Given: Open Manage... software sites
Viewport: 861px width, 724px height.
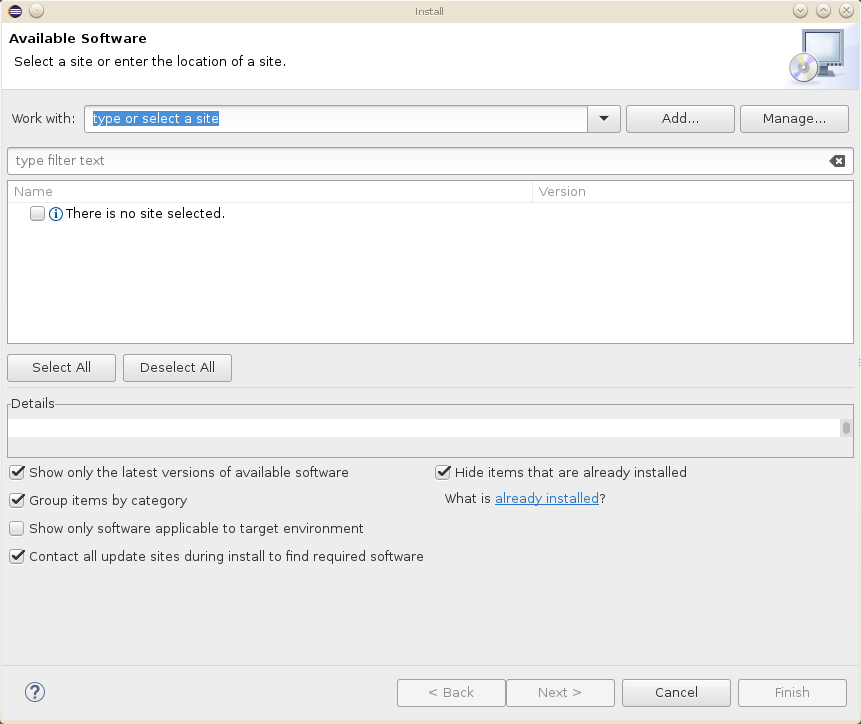Looking at the screenshot, I should point(794,118).
